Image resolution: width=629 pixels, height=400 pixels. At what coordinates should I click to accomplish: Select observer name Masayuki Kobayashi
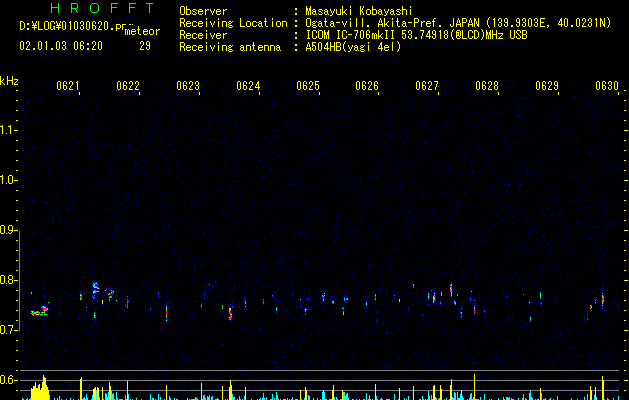tap(359, 11)
